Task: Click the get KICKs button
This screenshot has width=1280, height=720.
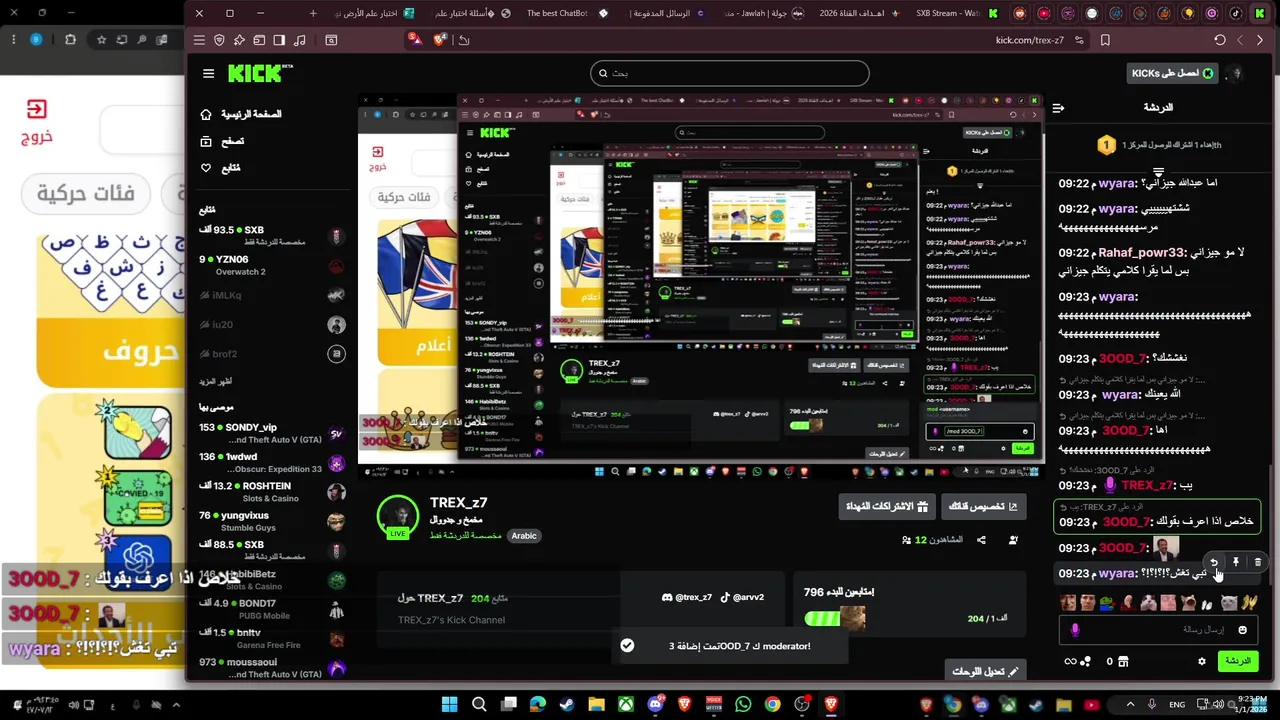Action: pyautogui.click(x=1171, y=73)
